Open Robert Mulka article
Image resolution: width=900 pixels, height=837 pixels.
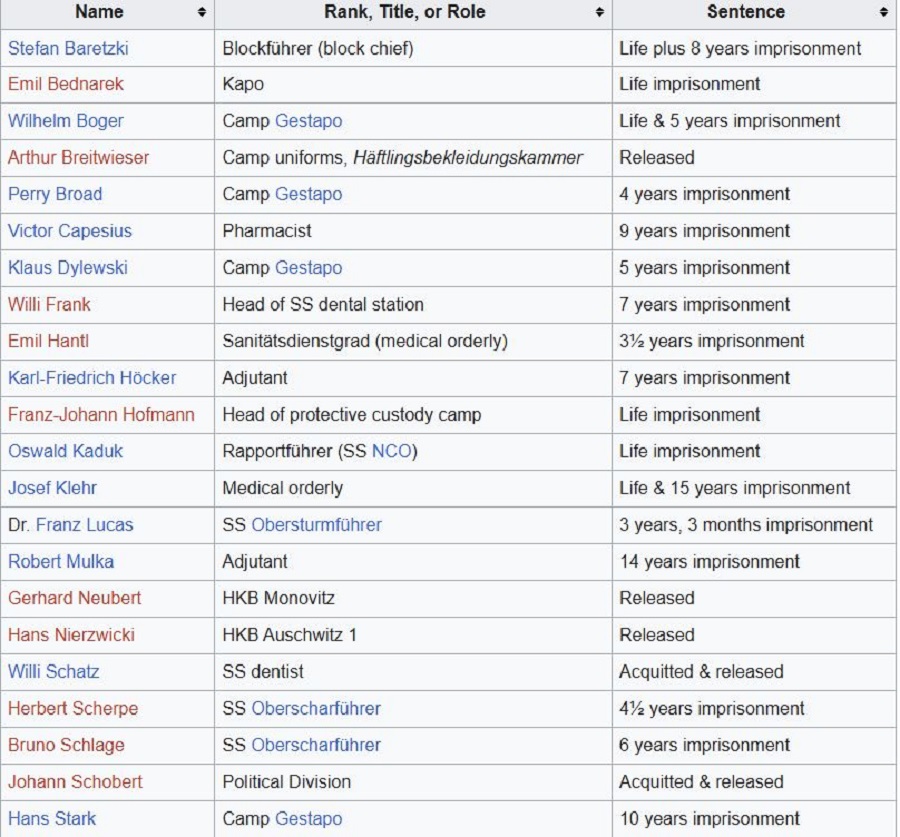tap(61, 561)
